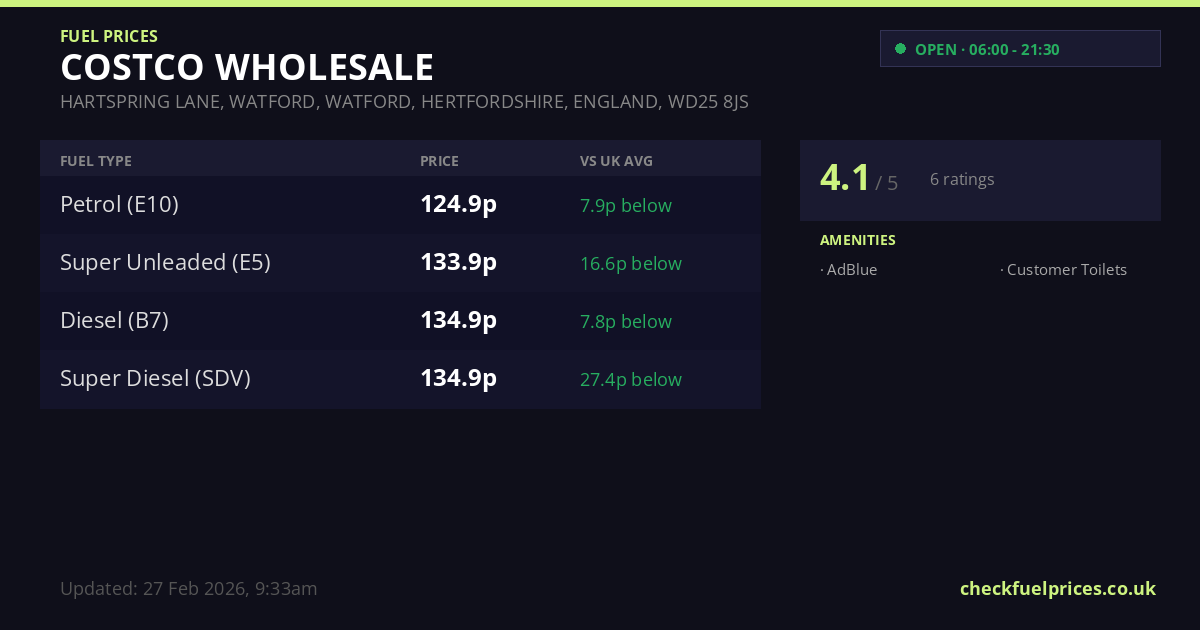Click the Customer Toilets amenity item
Image resolution: width=1200 pixels, height=630 pixels.
coord(1065,270)
